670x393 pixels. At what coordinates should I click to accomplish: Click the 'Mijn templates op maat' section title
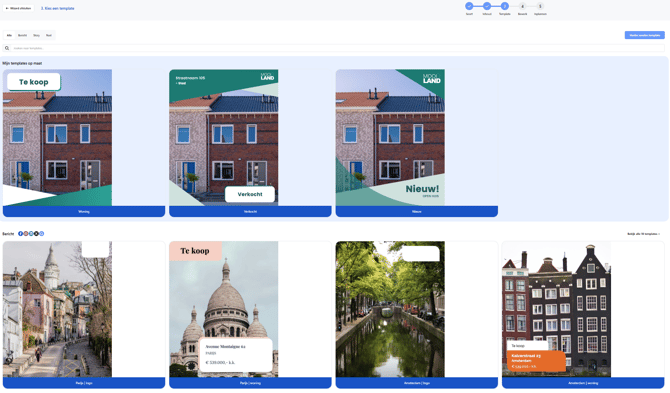pyautogui.click(x=22, y=63)
